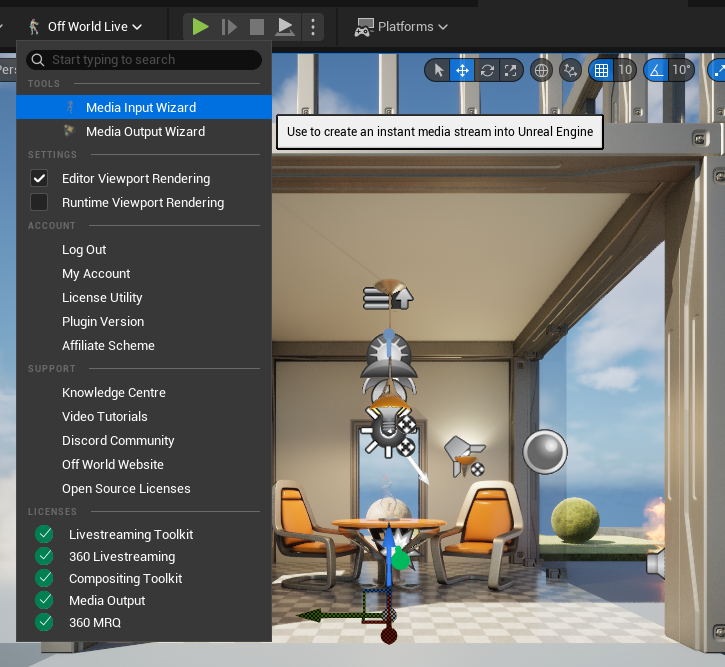Click the Media Input Wizard icon
725x667 pixels.
coord(70,107)
